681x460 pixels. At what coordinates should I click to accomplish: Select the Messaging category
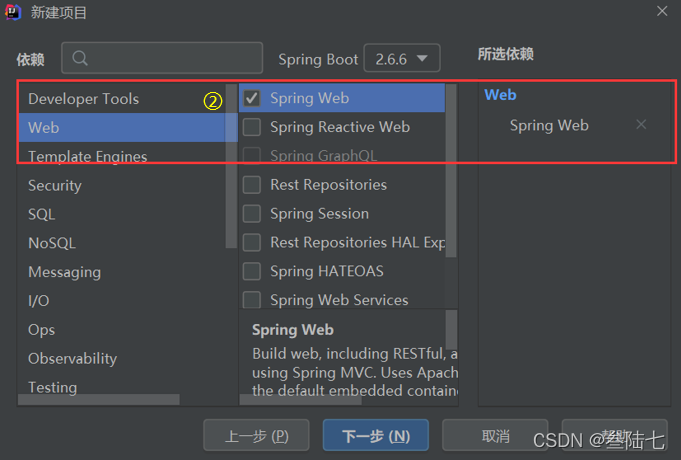pyautogui.click(x=122, y=272)
